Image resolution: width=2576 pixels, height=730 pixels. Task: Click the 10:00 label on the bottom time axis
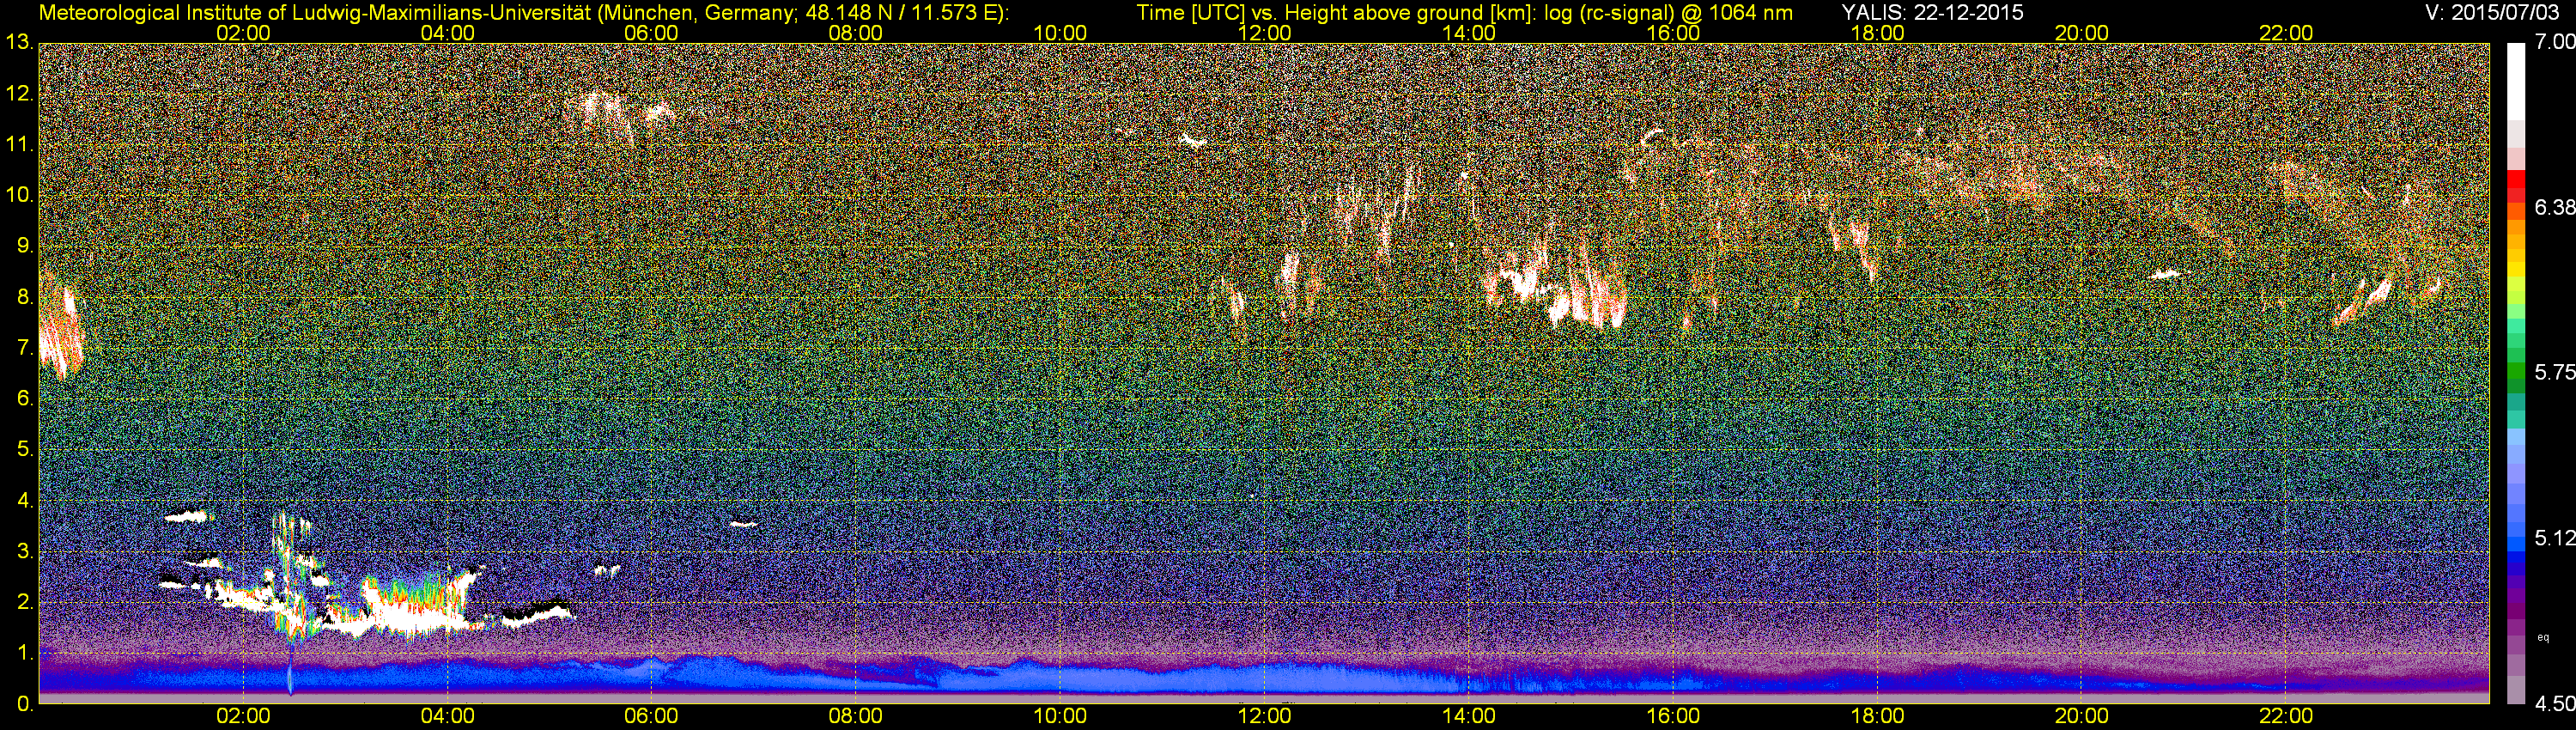[1060, 717]
